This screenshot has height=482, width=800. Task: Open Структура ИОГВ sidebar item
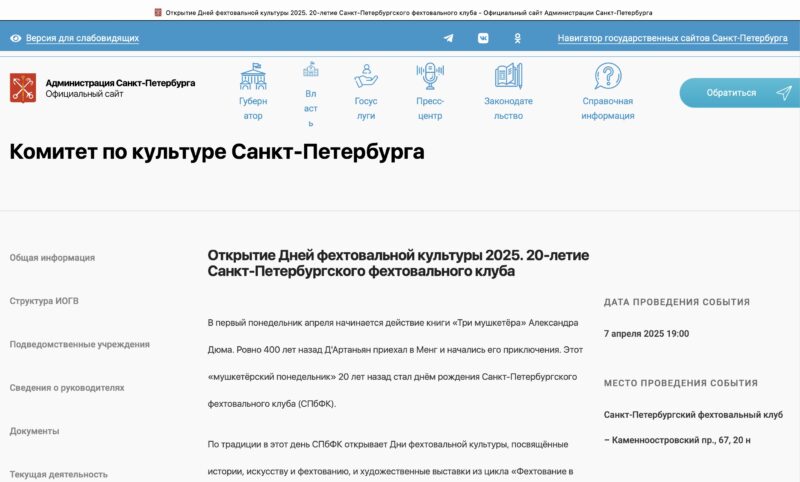(x=44, y=300)
